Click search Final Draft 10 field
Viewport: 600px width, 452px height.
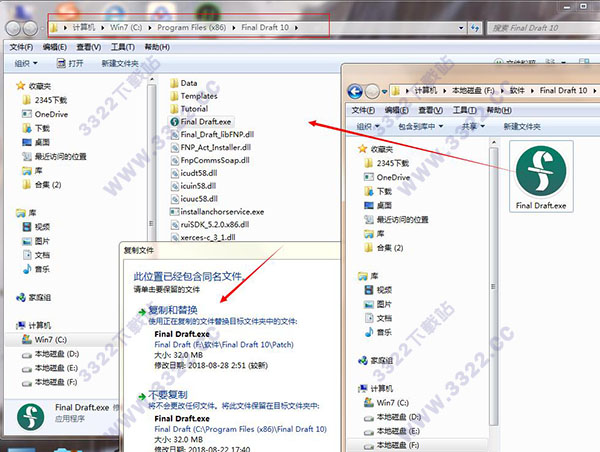coord(543,28)
